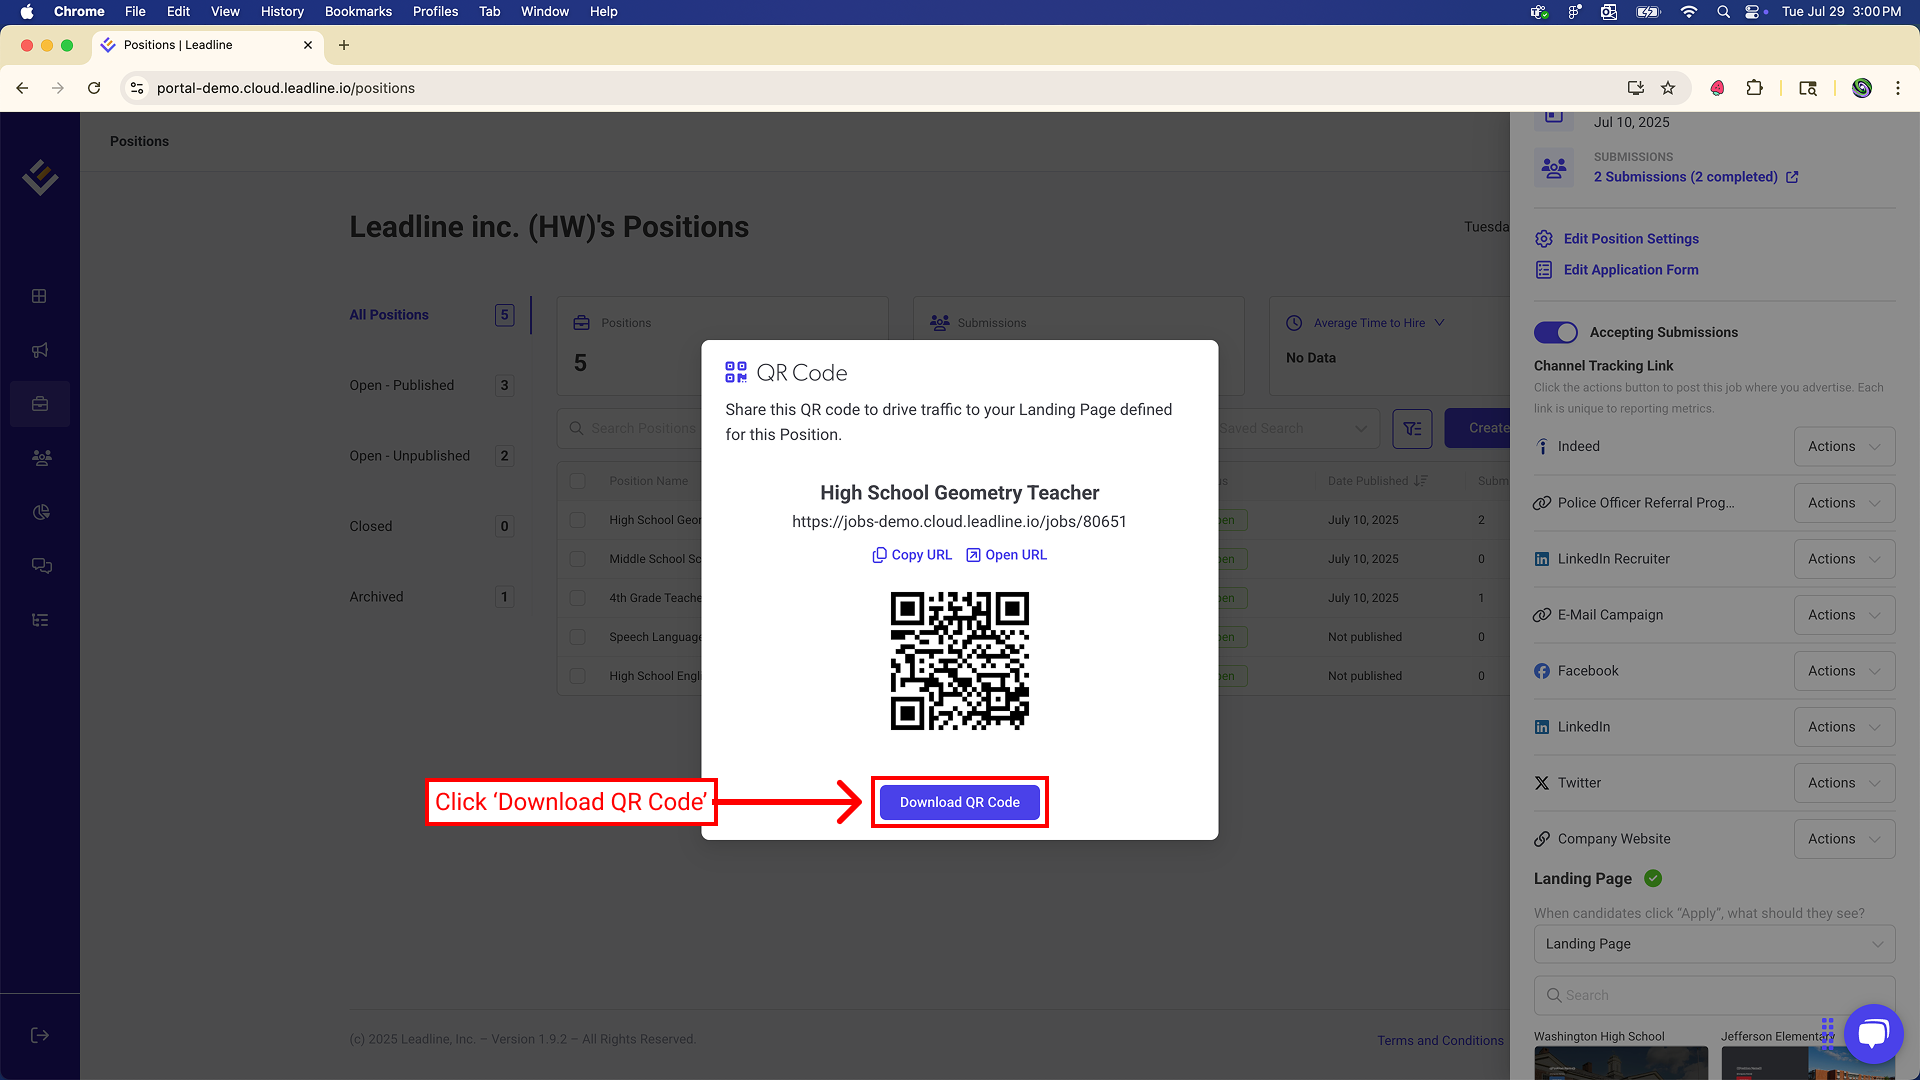
Task: Select the briefcase positions icon in the sidebar
Action: 40,404
